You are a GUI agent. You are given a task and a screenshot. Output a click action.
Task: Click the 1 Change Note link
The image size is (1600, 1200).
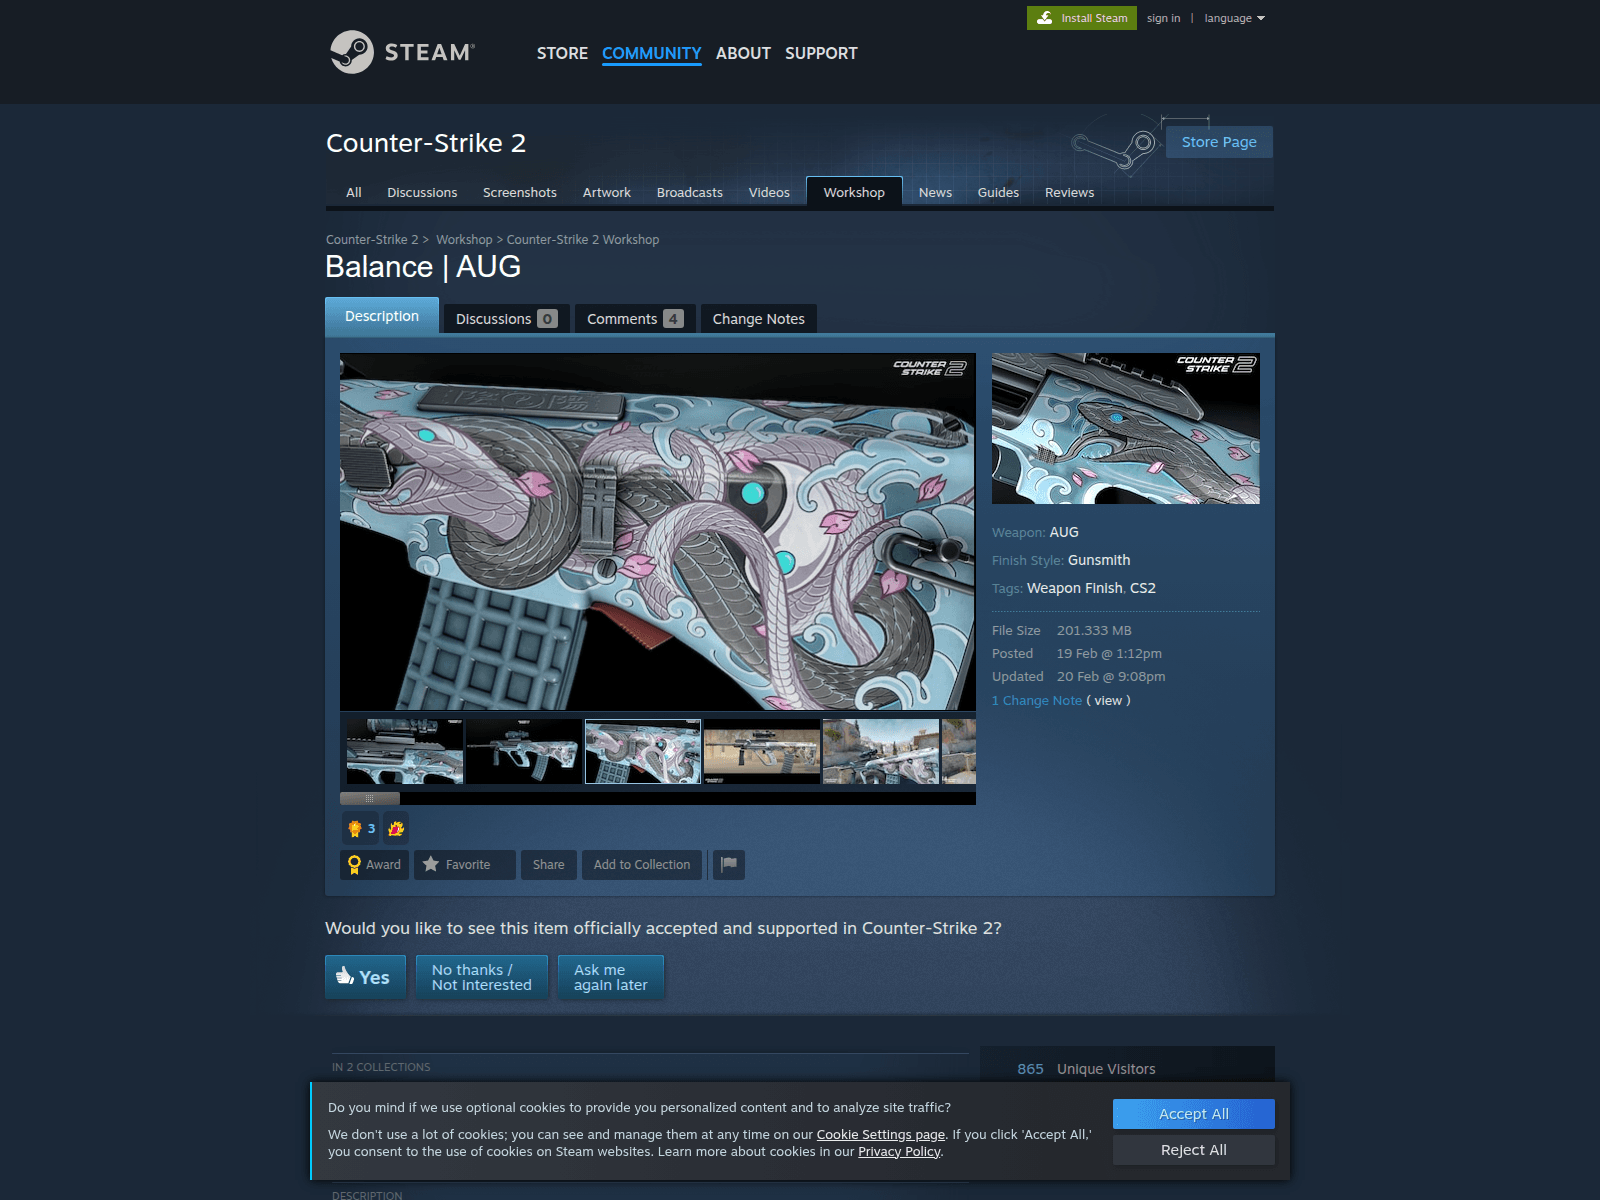coord(1037,701)
